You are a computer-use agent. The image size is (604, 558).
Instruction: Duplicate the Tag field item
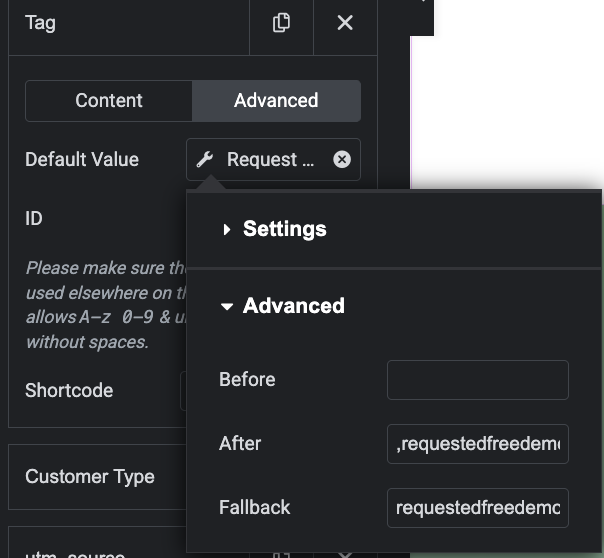pos(281,22)
